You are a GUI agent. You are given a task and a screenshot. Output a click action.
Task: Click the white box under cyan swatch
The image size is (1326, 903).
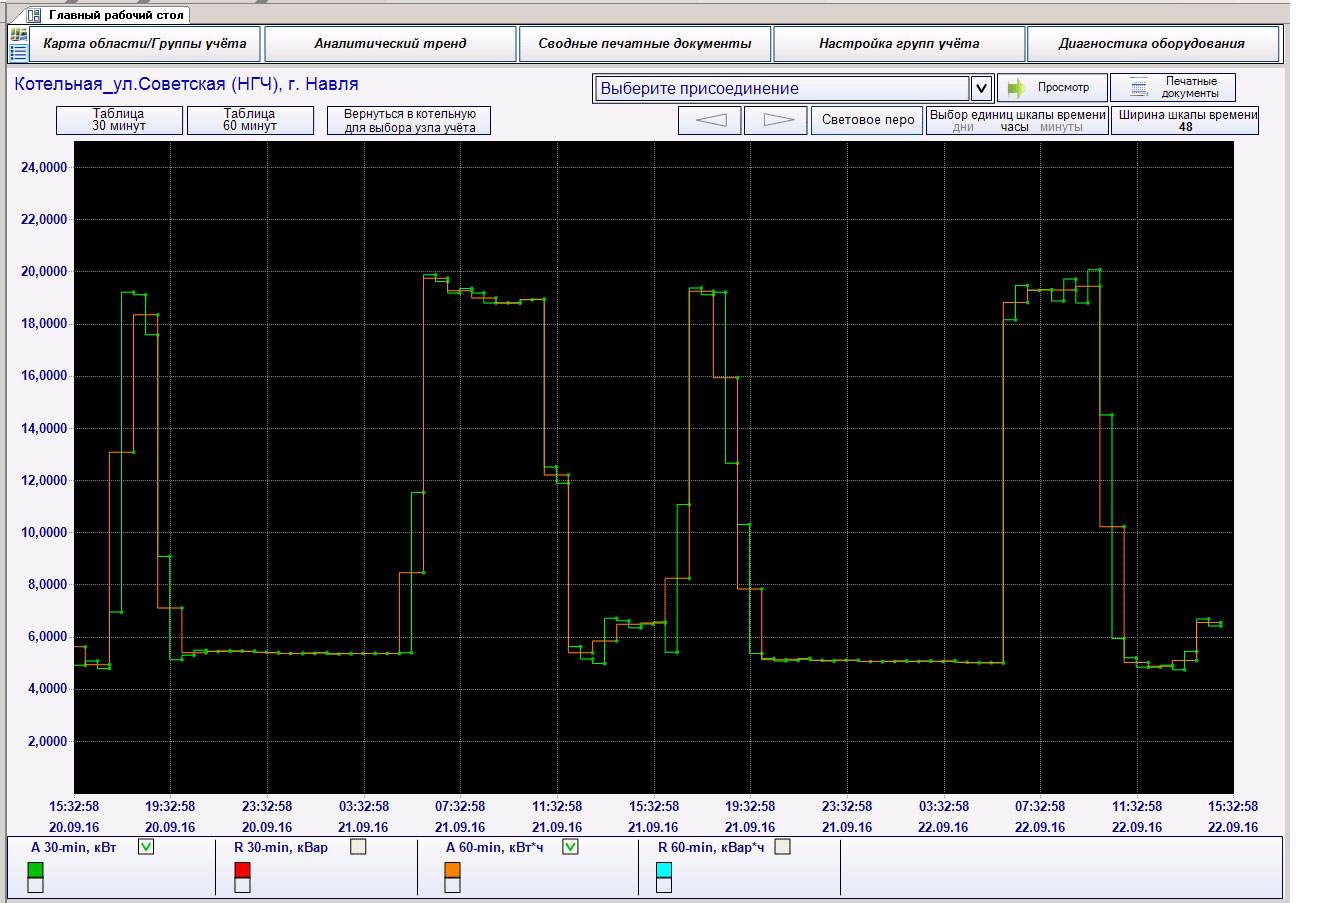(x=664, y=886)
